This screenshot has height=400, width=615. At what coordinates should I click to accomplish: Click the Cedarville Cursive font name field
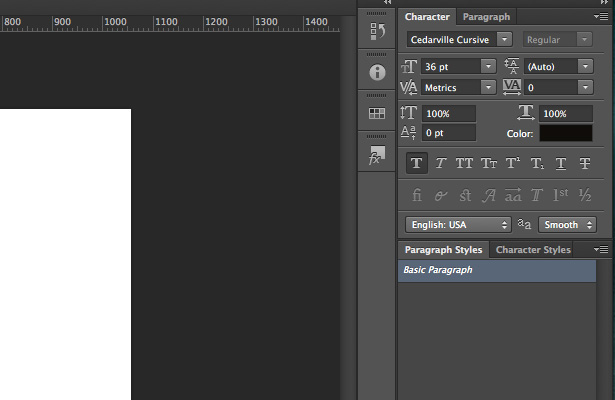tap(452, 40)
